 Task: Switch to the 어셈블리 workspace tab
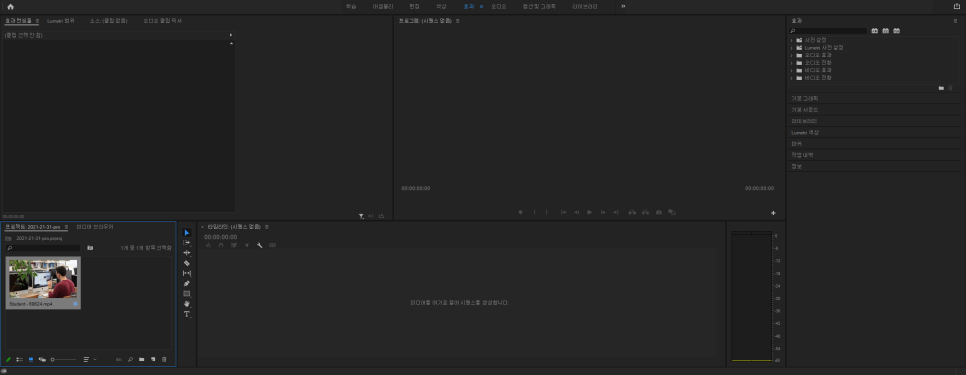[x=383, y=6]
